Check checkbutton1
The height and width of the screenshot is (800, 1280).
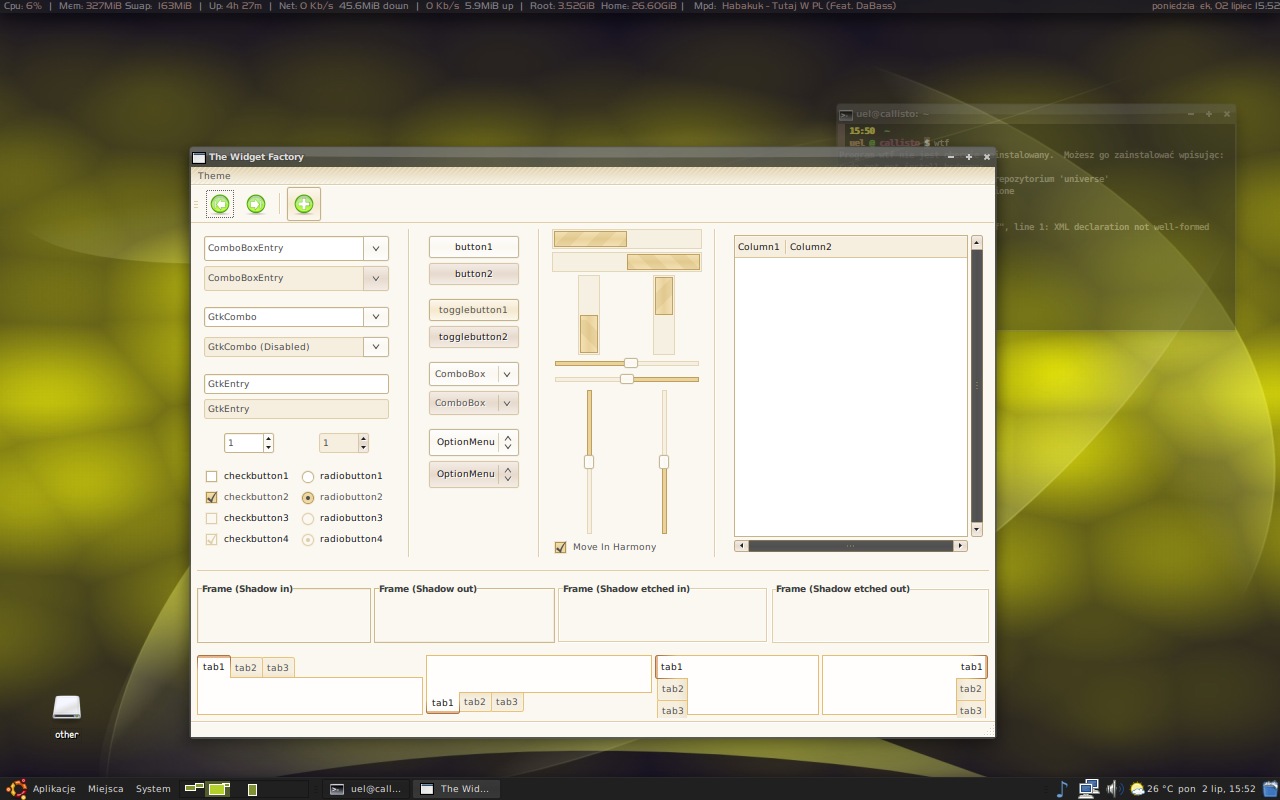coord(211,476)
